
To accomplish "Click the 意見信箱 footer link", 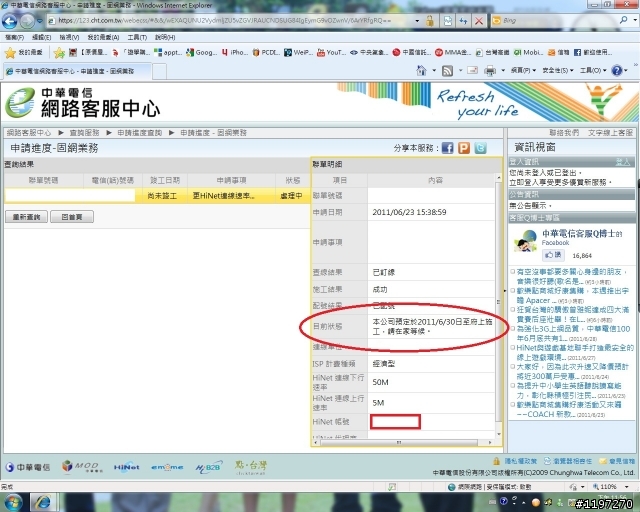I will pyautogui.click(x=621, y=461).
